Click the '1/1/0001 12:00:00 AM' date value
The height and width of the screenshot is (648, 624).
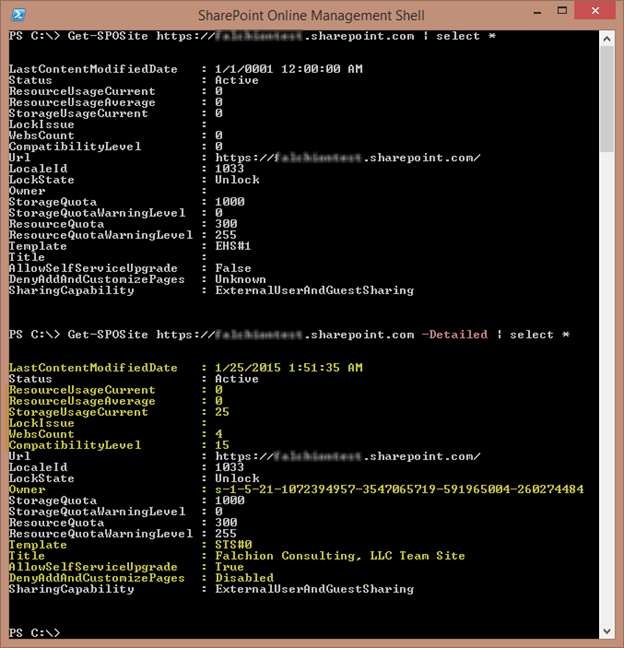point(289,69)
